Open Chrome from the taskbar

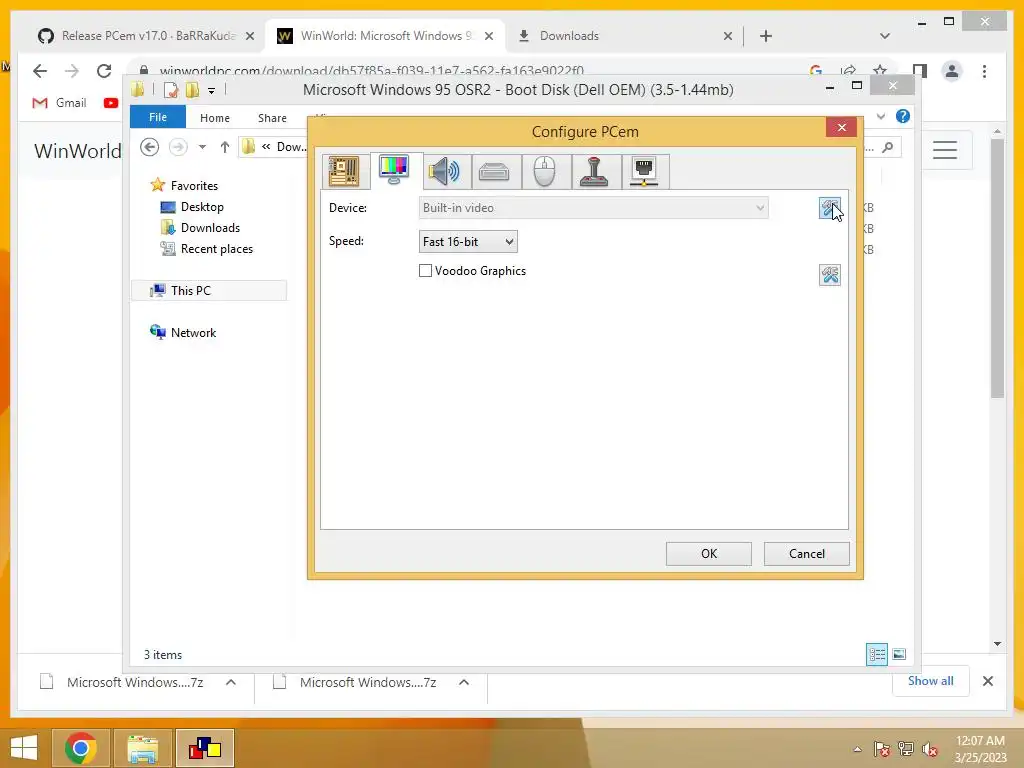tap(80, 748)
